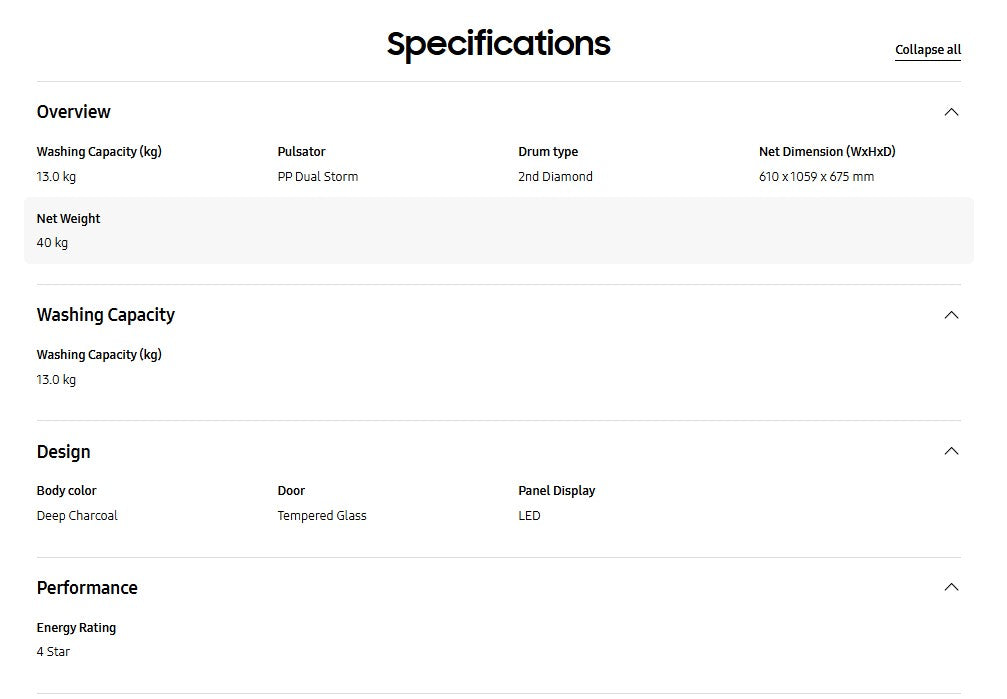This screenshot has width=1007, height=699.
Task: Collapse the Performance section chevron
Action: click(951, 587)
